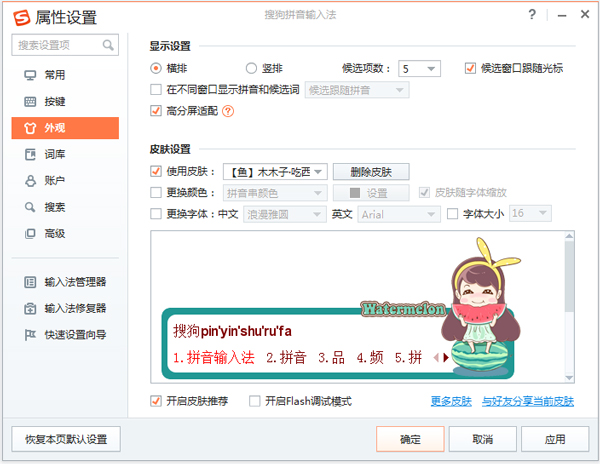Click the 删除皮肤 button
This screenshot has width=600, height=464.
point(371,171)
